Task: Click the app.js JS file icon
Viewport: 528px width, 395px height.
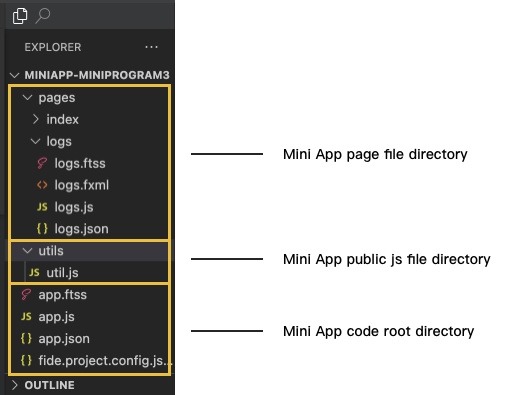Action: (x=26, y=316)
